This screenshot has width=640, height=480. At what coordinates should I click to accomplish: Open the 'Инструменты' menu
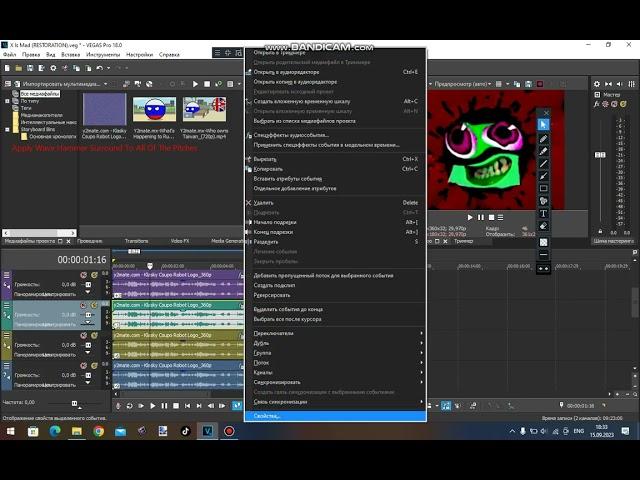tap(103, 54)
